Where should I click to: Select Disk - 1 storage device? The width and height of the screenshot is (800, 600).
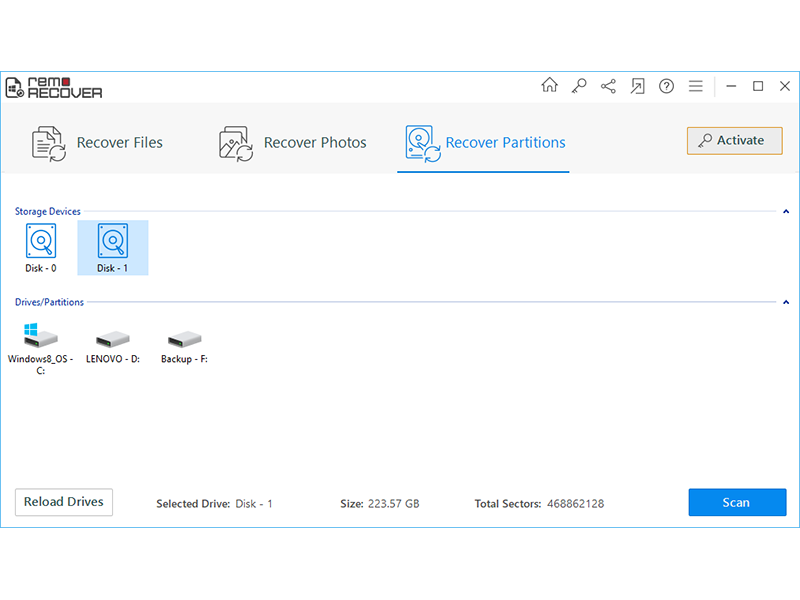(113, 248)
